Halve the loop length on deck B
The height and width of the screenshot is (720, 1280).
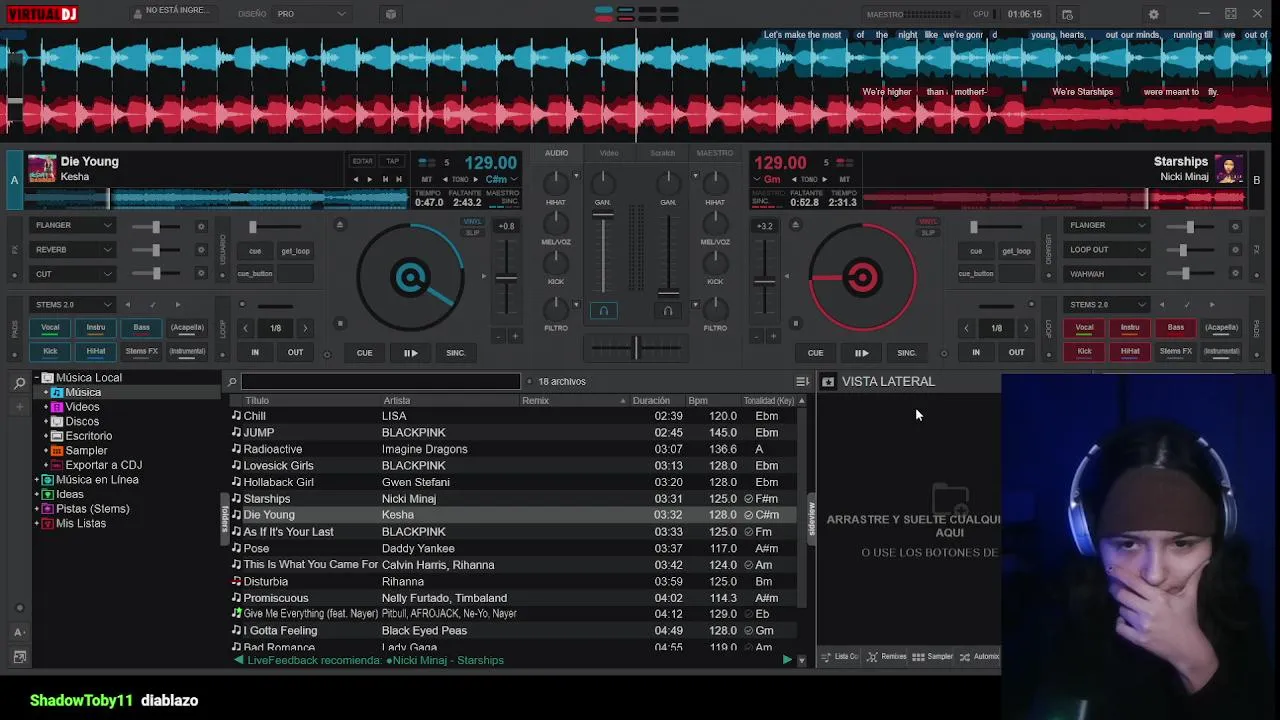tap(966, 328)
